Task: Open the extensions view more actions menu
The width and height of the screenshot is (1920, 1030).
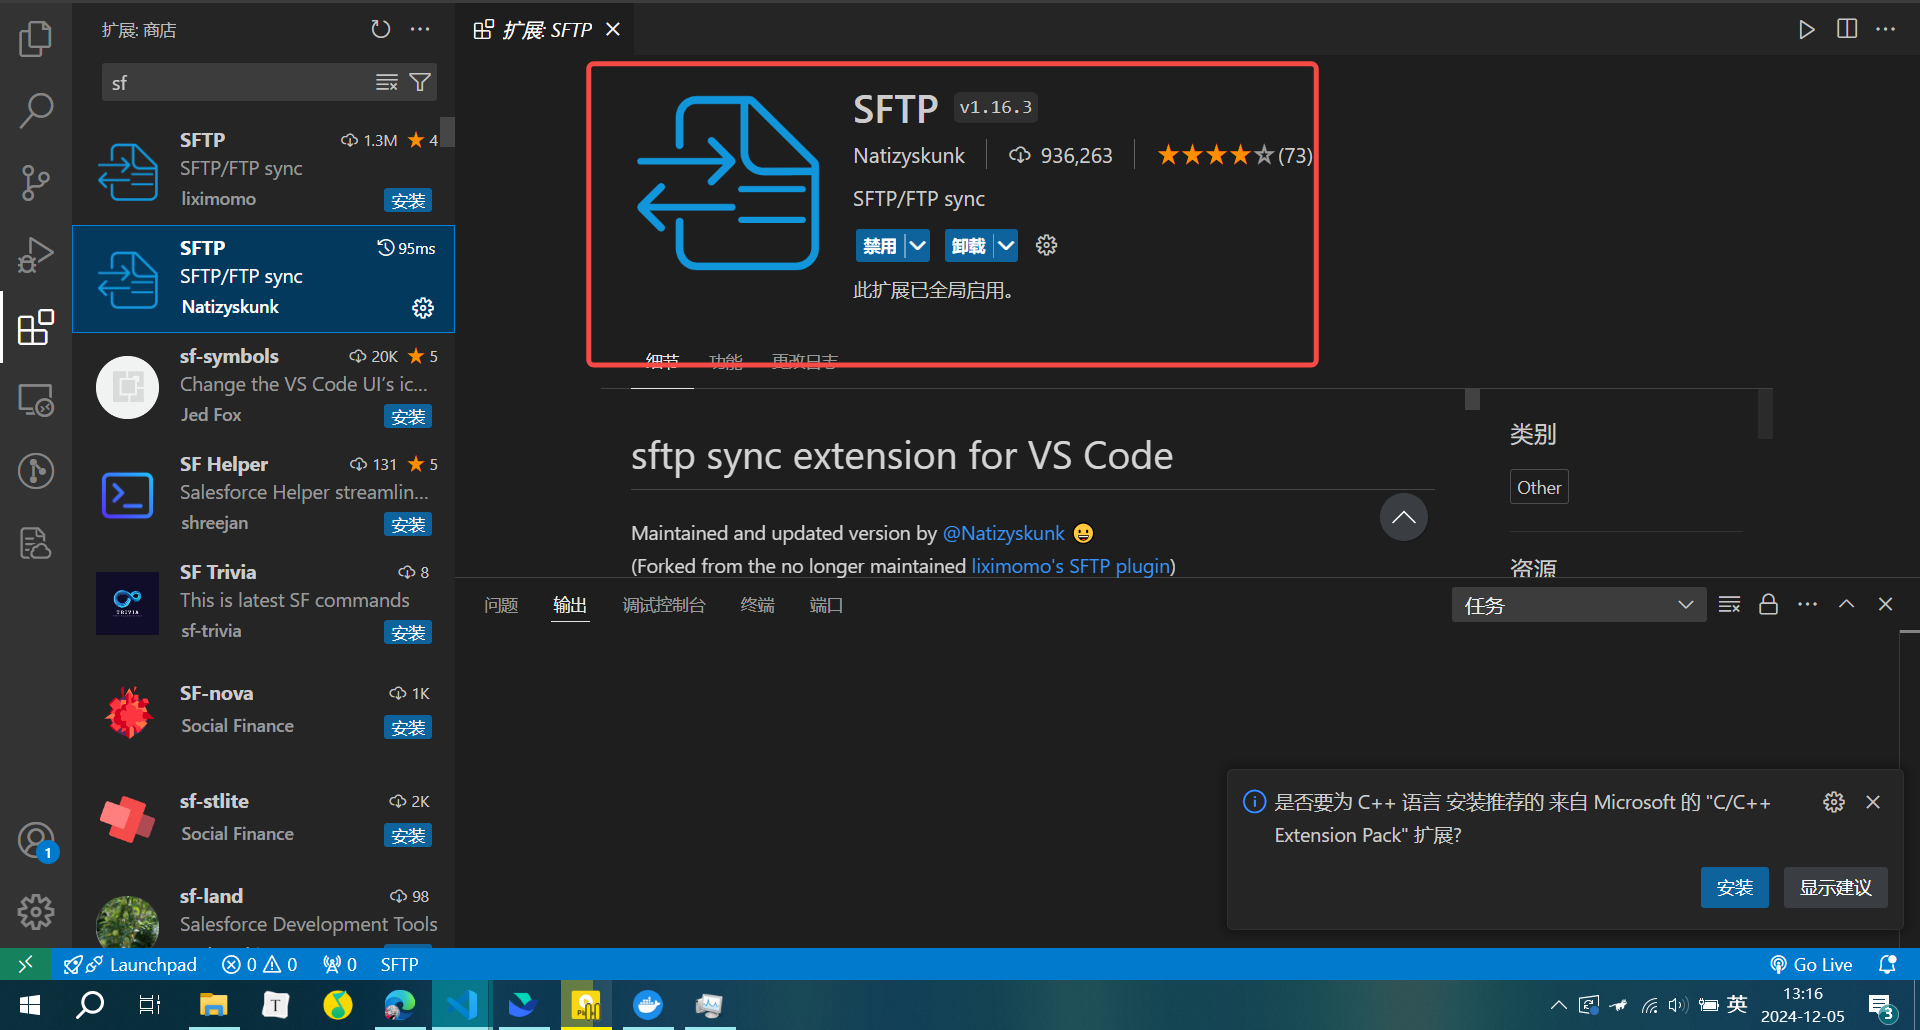Action: pyautogui.click(x=420, y=29)
